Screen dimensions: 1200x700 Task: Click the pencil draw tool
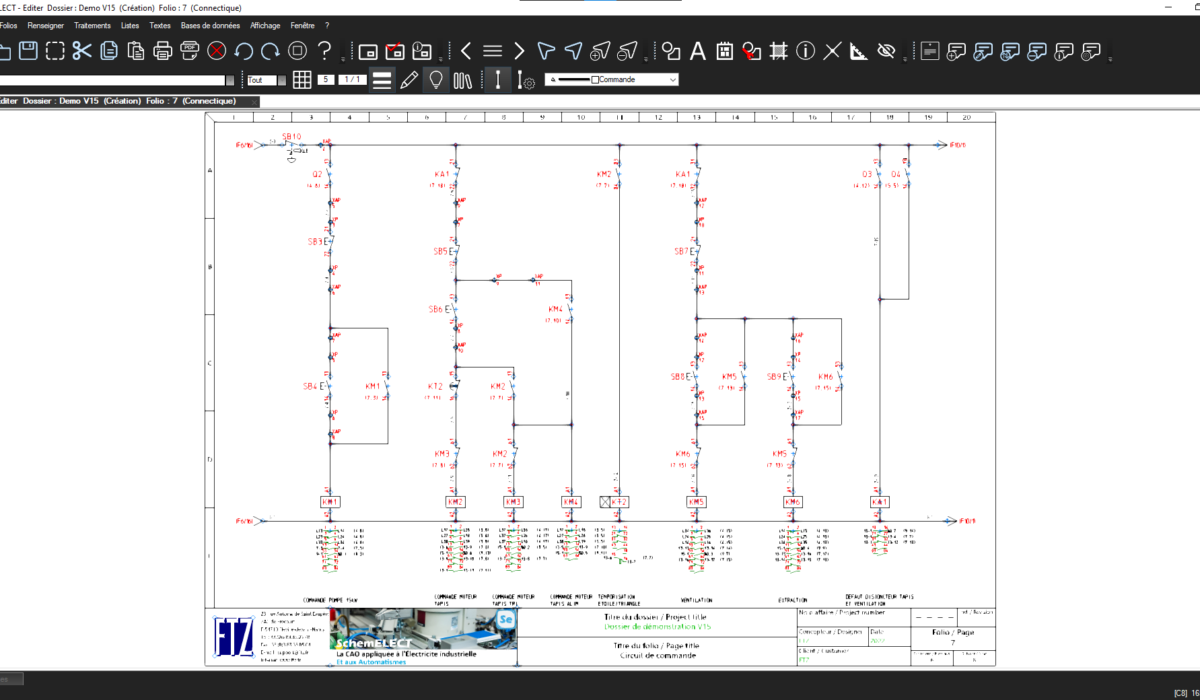pyautogui.click(x=408, y=80)
